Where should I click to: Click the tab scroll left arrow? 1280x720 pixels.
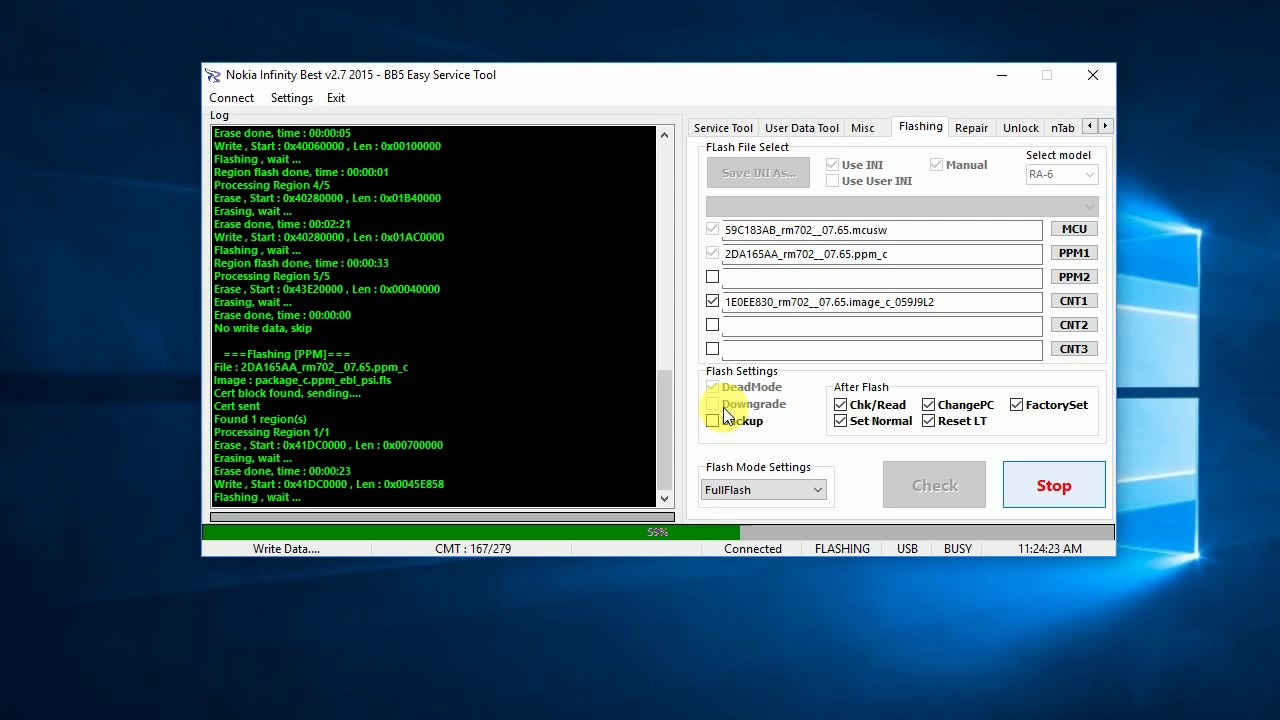tap(1090, 126)
